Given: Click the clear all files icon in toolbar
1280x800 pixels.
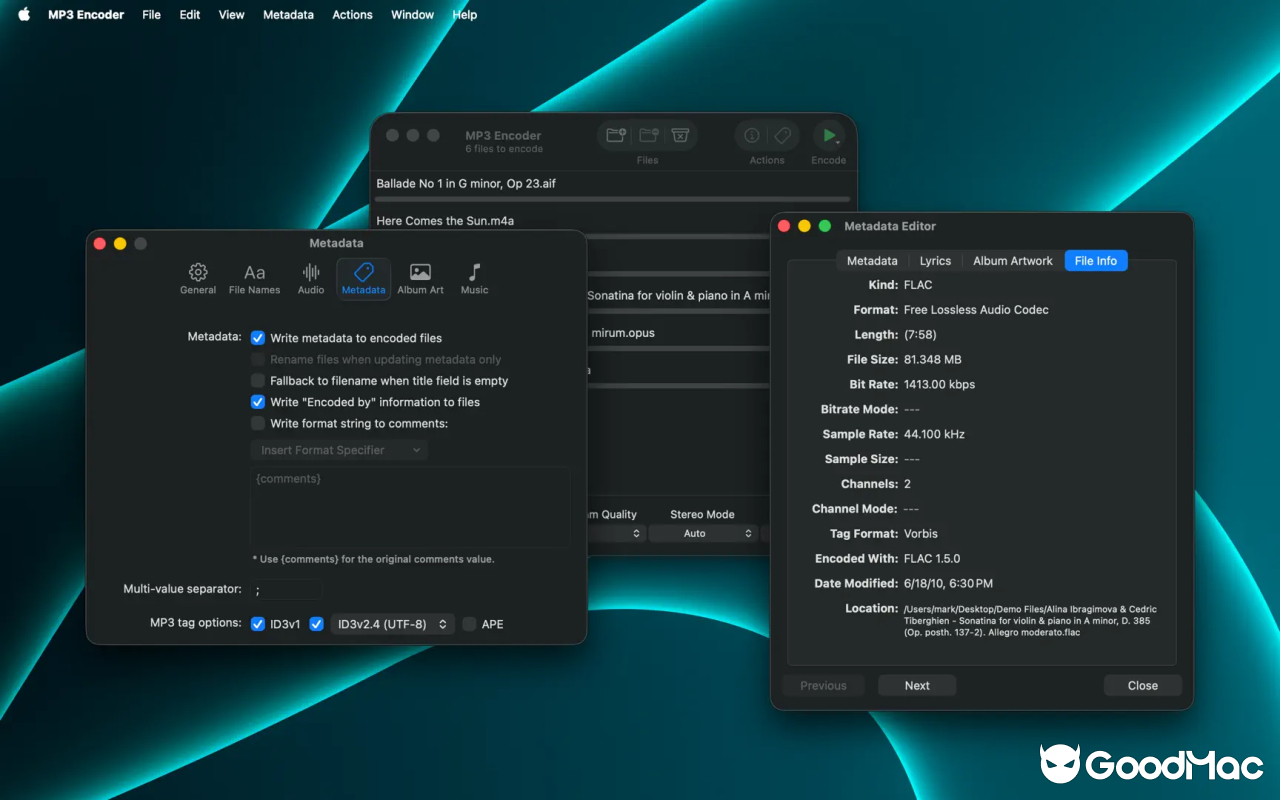Looking at the screenshot, I should 679,135.
